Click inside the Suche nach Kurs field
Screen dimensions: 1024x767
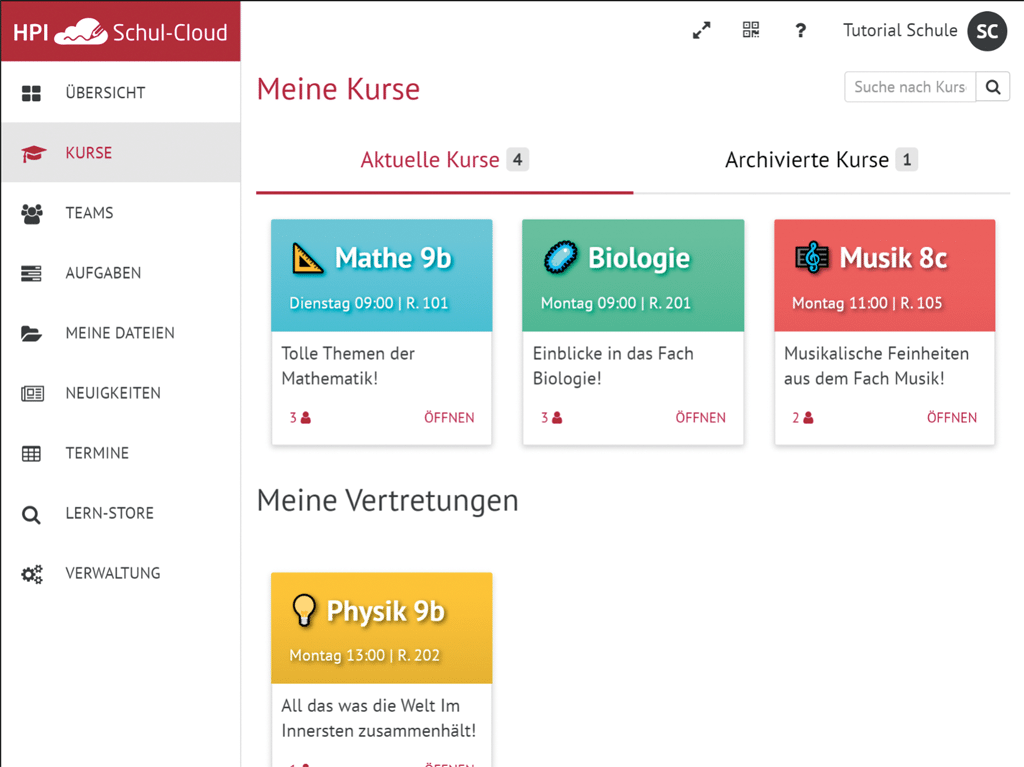pos(905,87)
